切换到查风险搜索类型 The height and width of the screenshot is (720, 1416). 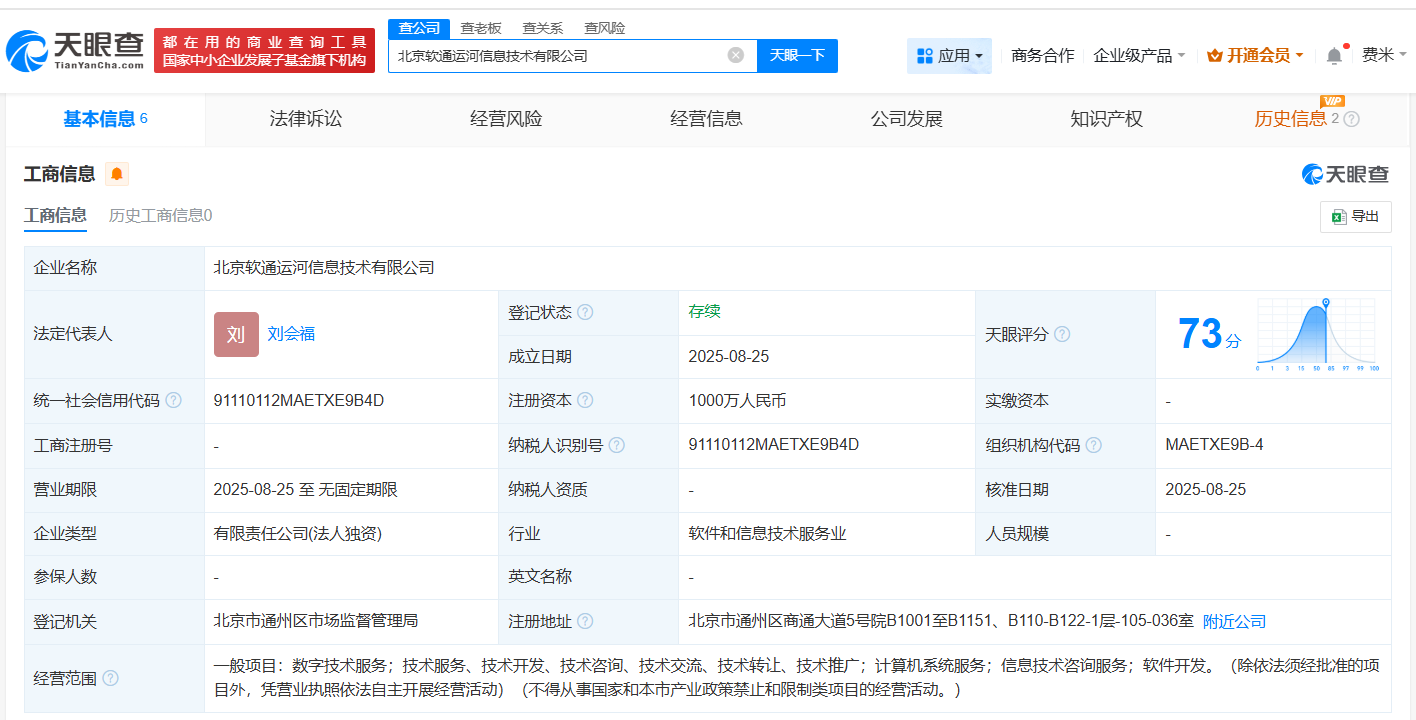click(x=604, y=27)
